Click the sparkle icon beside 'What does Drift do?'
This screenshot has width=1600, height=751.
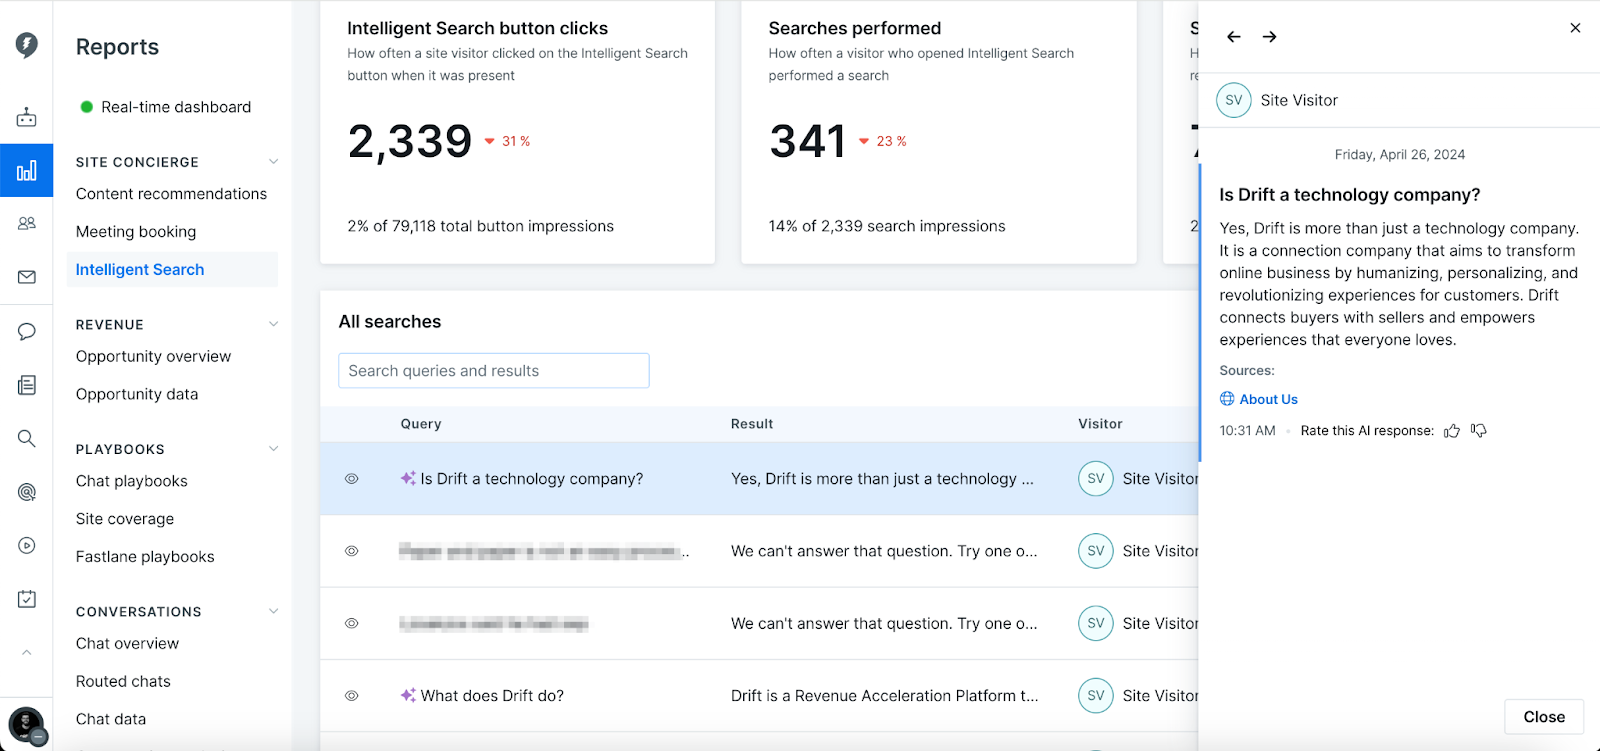pos(408,695)
